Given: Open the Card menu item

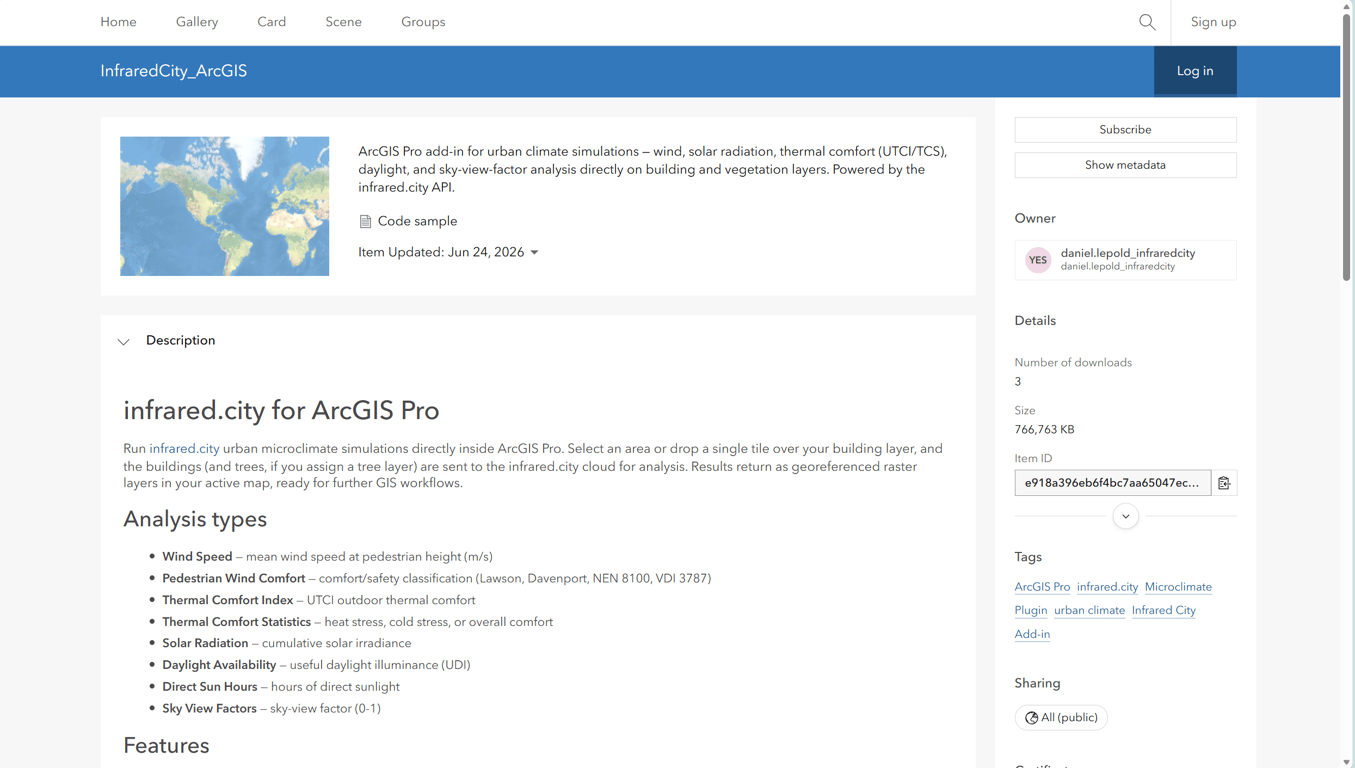Looking at the screenshot, I should [272, 22].
